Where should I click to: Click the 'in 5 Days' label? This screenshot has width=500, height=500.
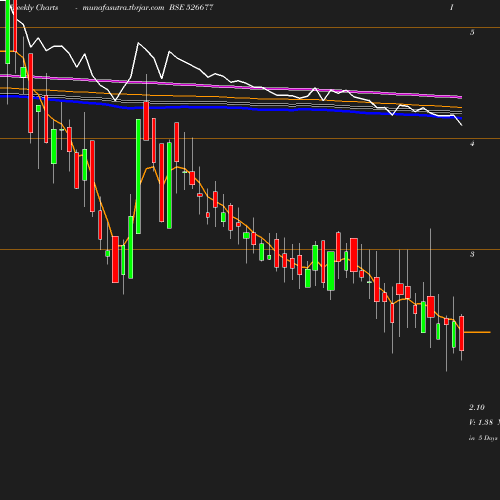pyautogui.click(x=483, y=438)
